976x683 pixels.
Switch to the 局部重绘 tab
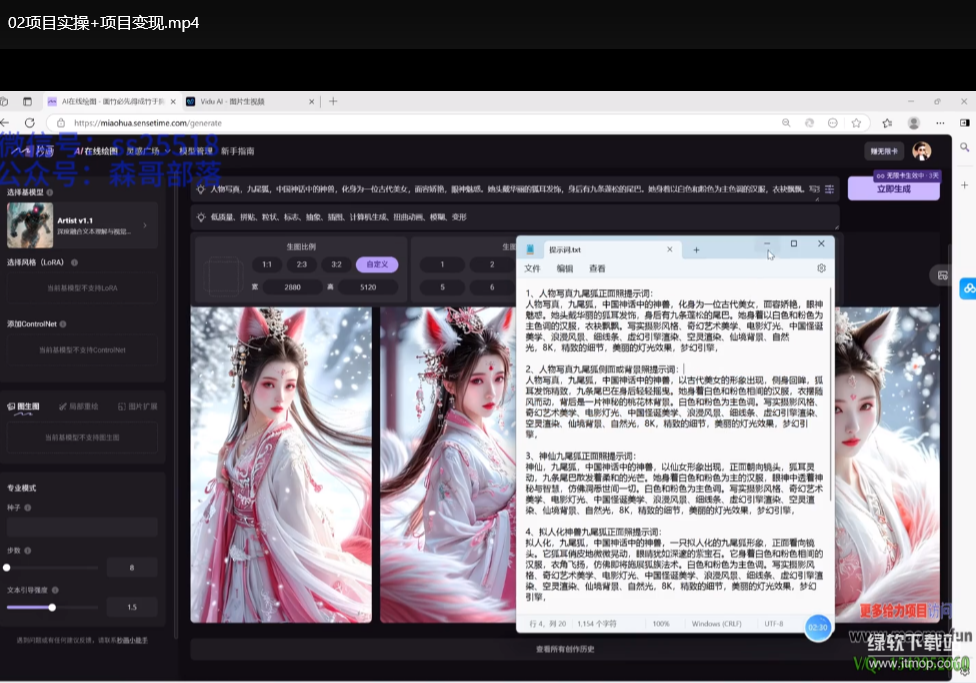(78, 407)
